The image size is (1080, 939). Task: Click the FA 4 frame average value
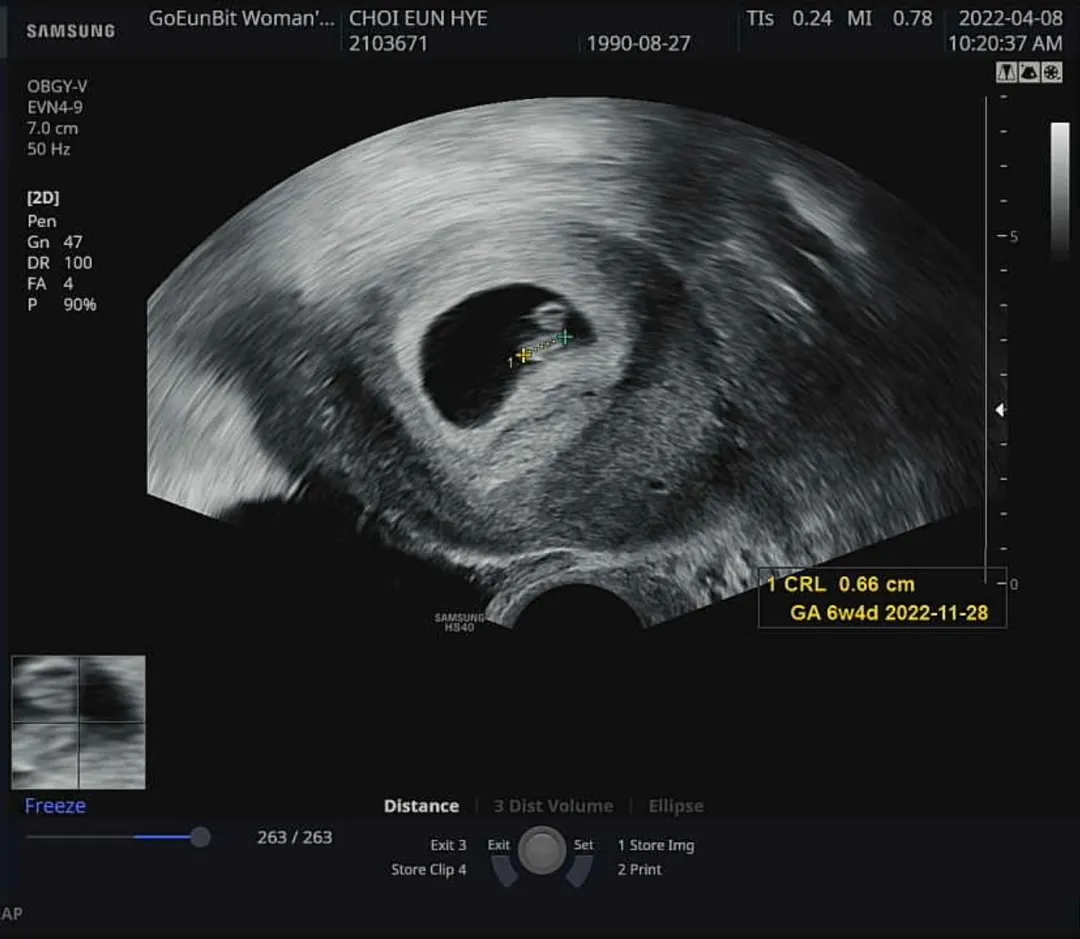click(x=50, y=284)
